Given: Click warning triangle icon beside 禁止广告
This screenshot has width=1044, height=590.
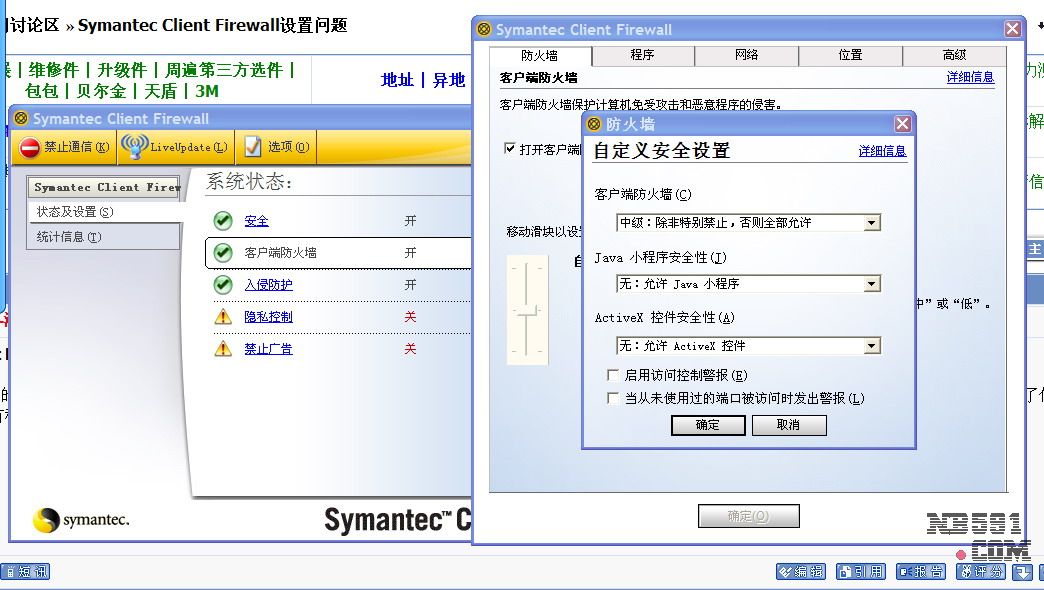Looking at the screenshot, I should point(223,349).
